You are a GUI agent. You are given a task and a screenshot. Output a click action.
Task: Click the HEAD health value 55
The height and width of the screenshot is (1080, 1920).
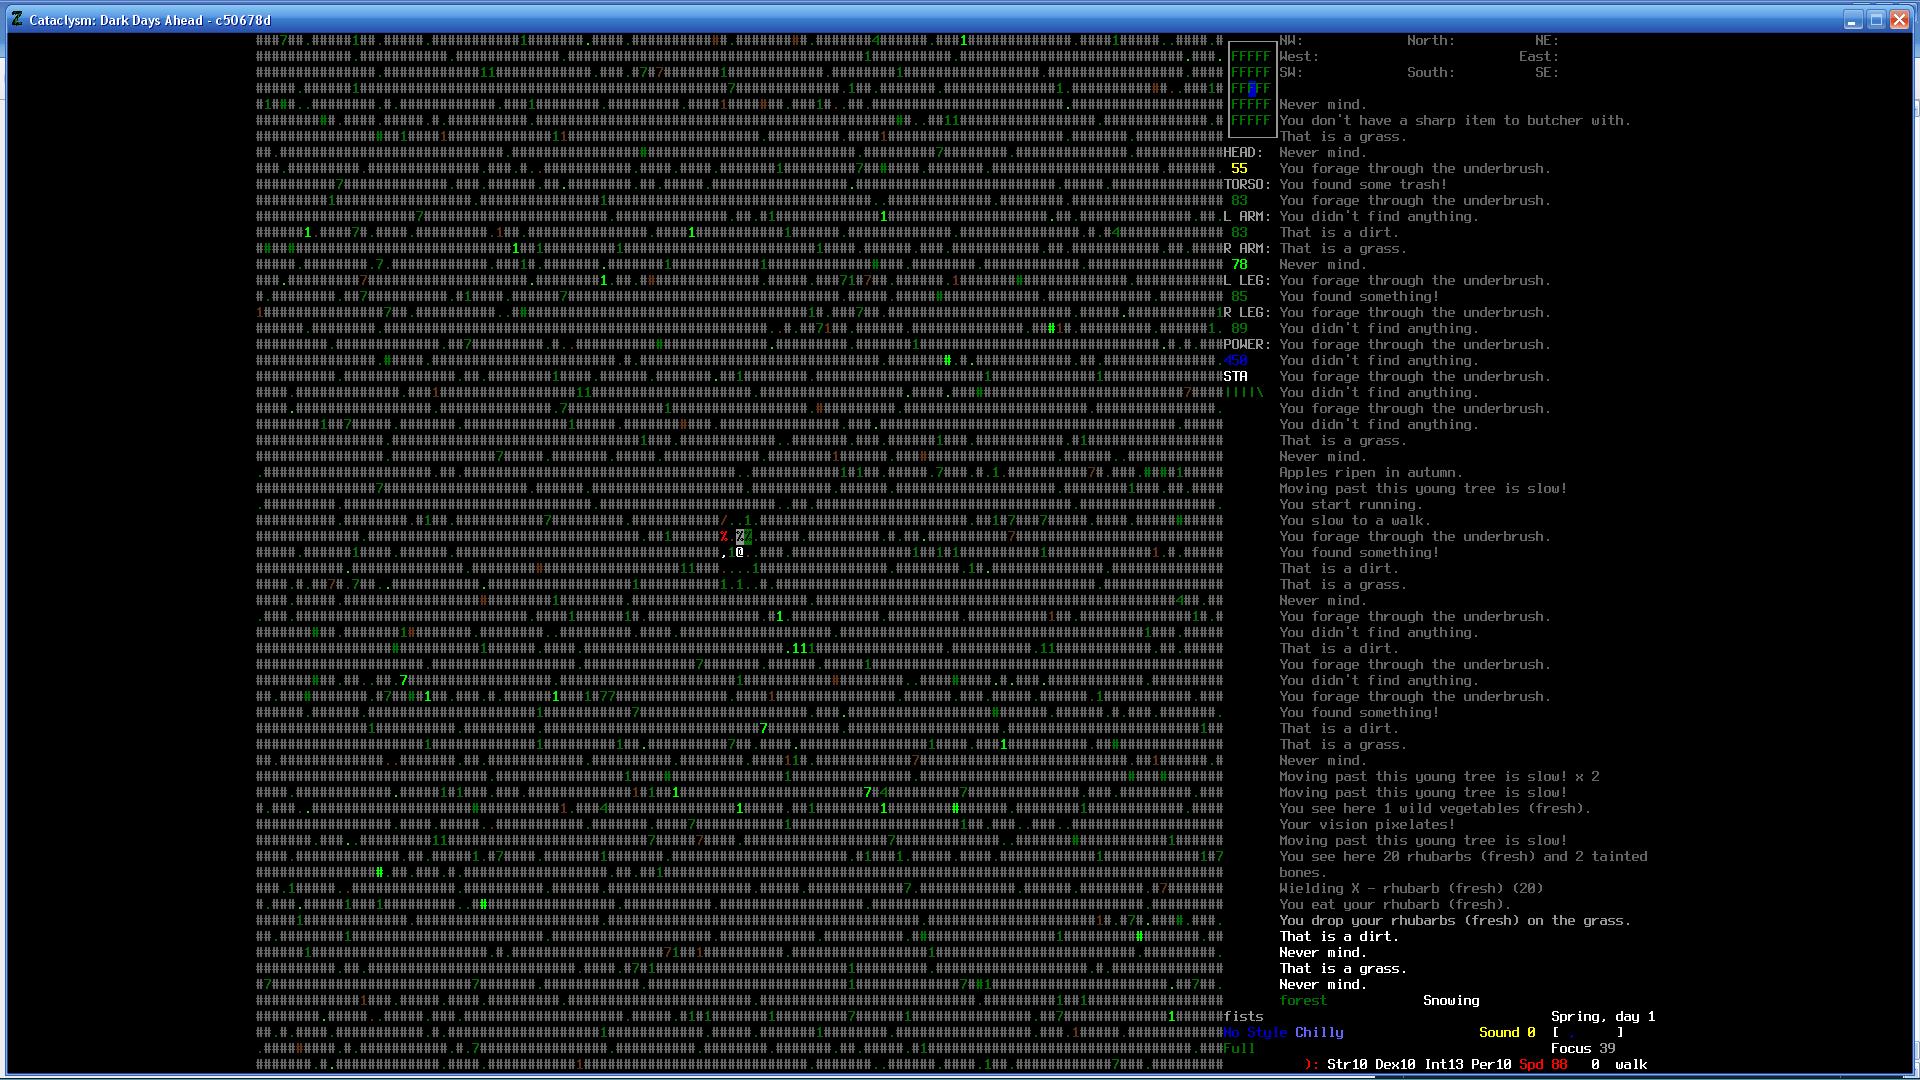(x=1240, y=169)
